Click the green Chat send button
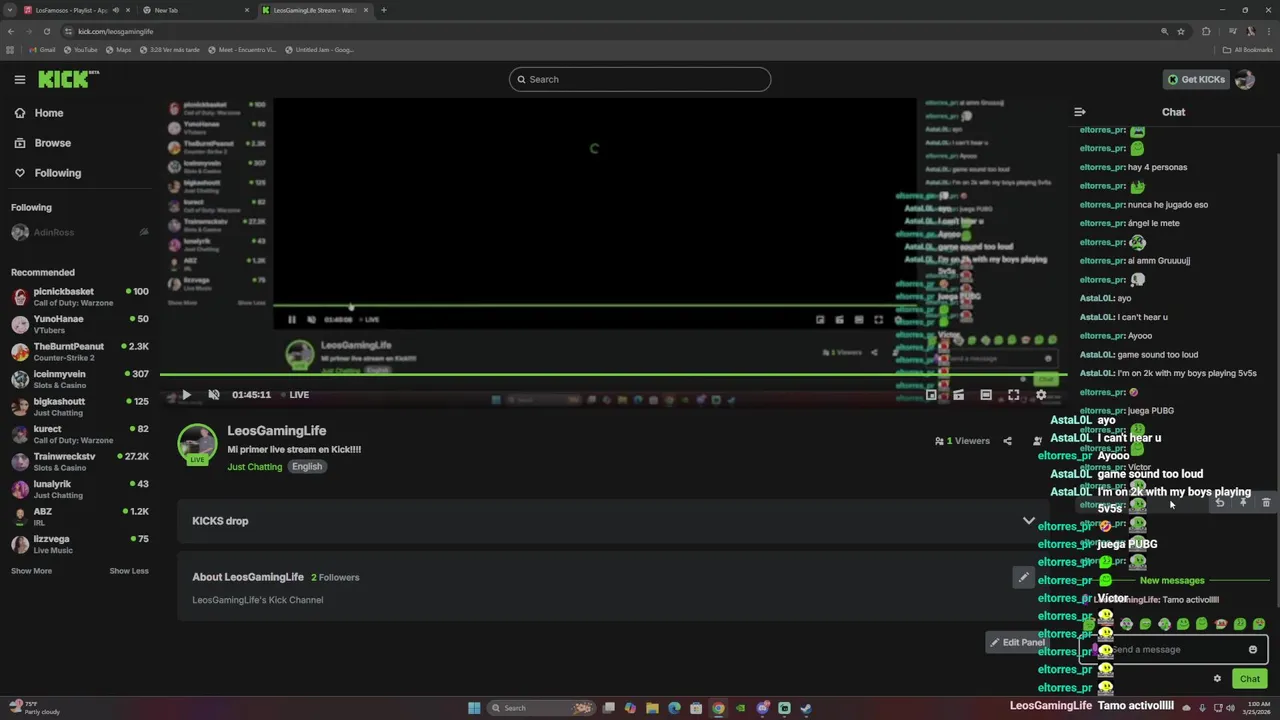This screenshot has width=1280, height=720. [1250, 679]
